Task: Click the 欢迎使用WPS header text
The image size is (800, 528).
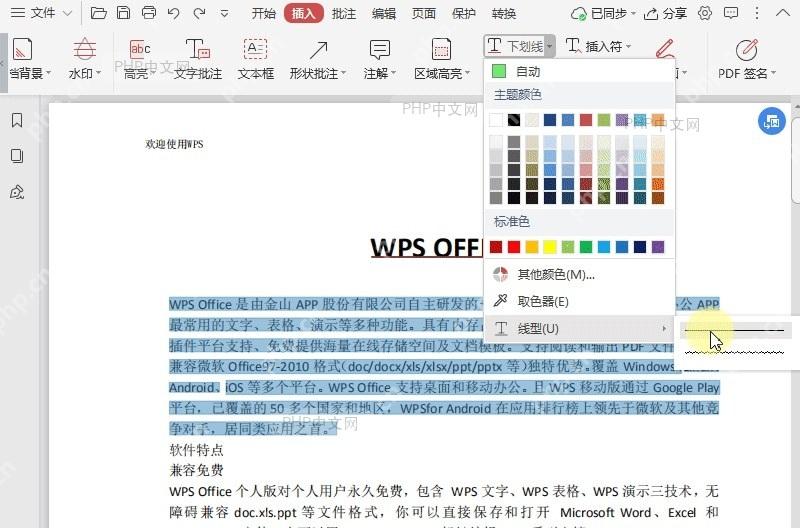Action: 174,144
